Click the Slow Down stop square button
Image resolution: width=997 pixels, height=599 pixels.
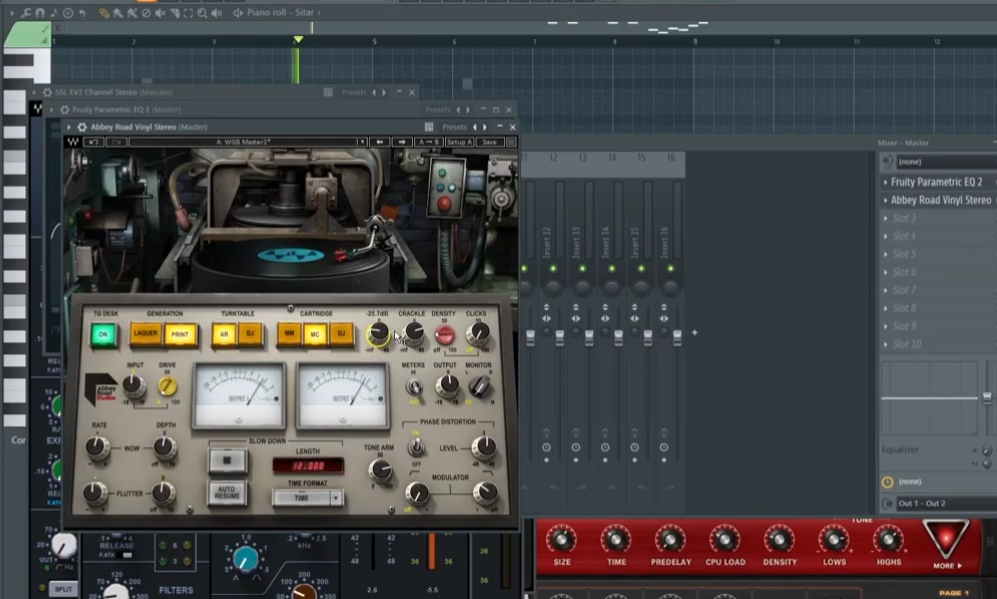[x=227, y=459]
